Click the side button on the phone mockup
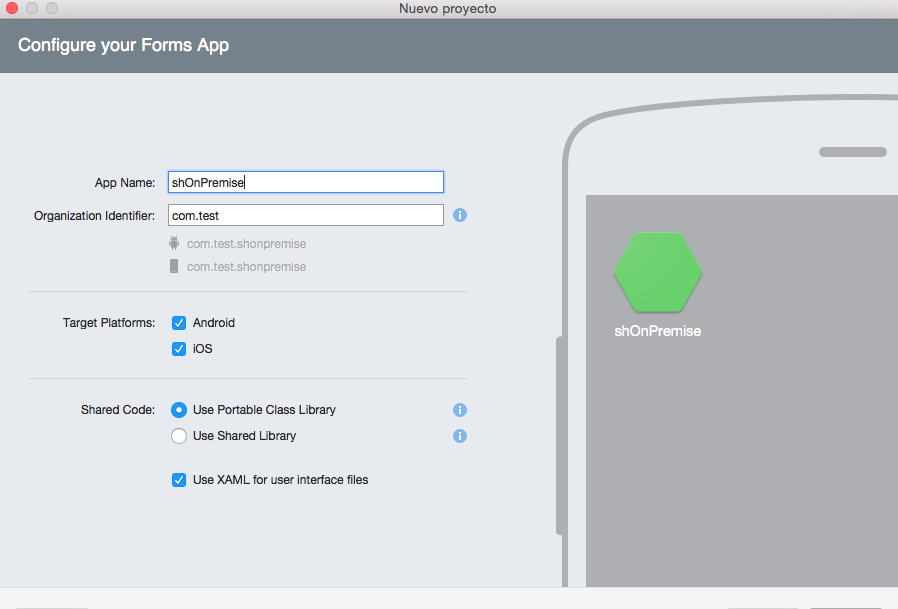The width and height of the screenshot is (898, 609). tap(560, 437)
